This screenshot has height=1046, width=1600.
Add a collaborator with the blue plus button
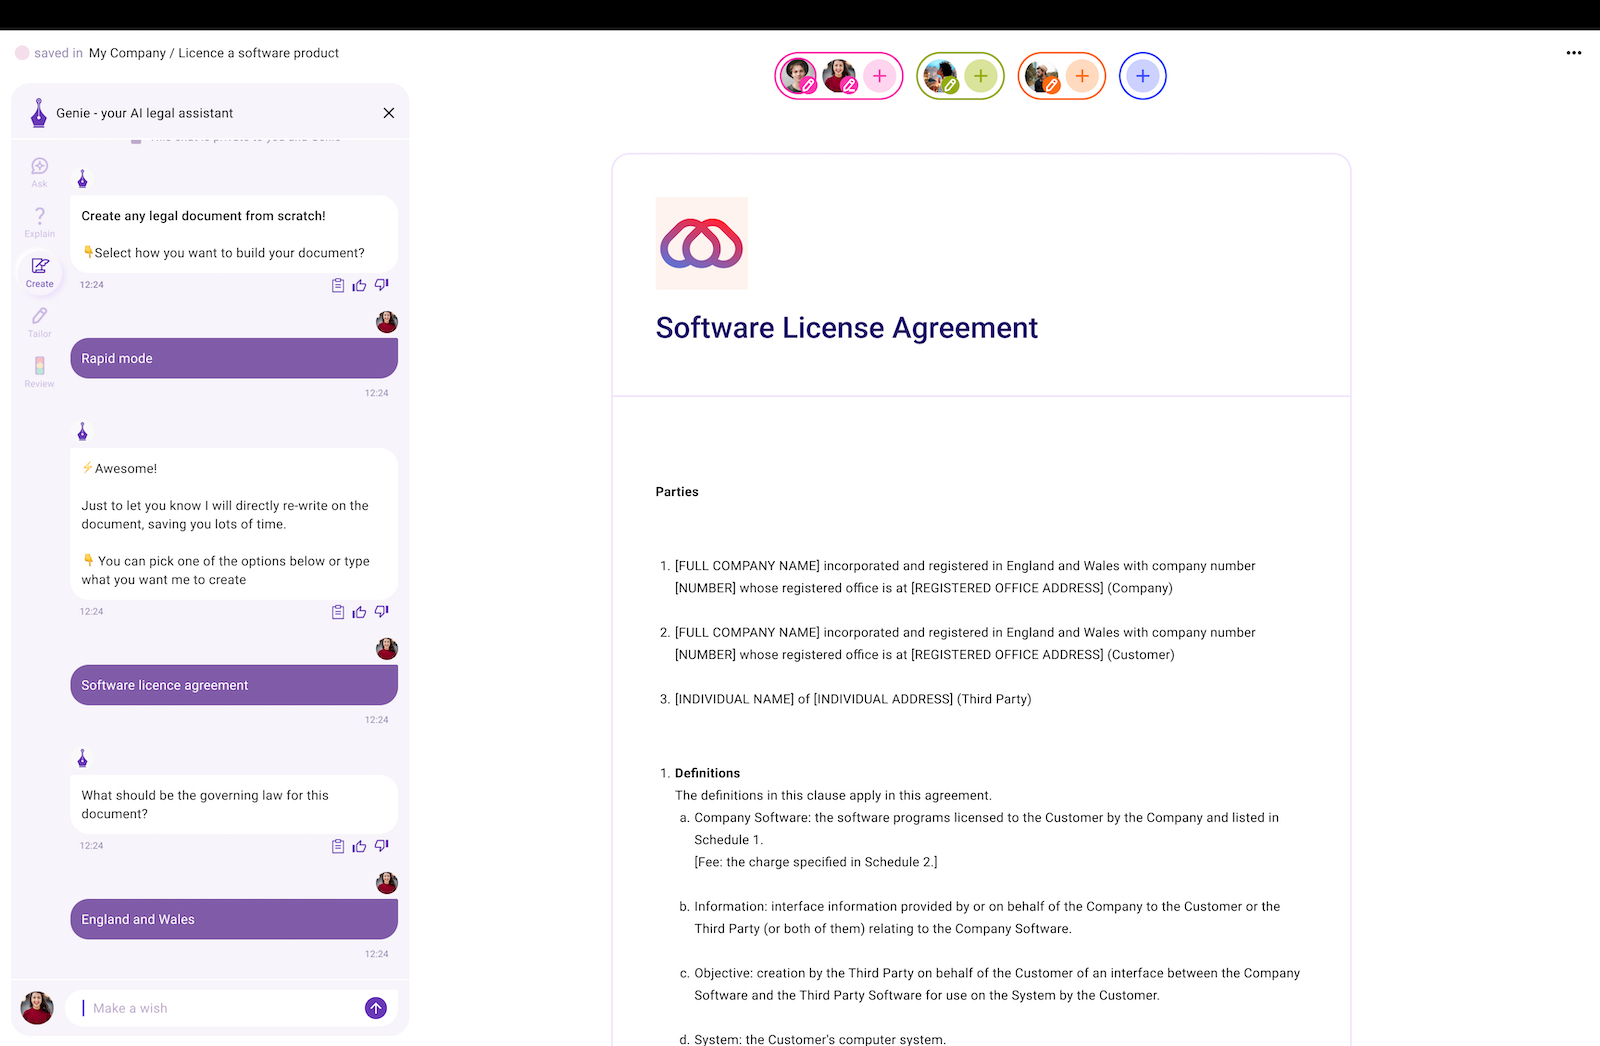tap(1142, 75)
